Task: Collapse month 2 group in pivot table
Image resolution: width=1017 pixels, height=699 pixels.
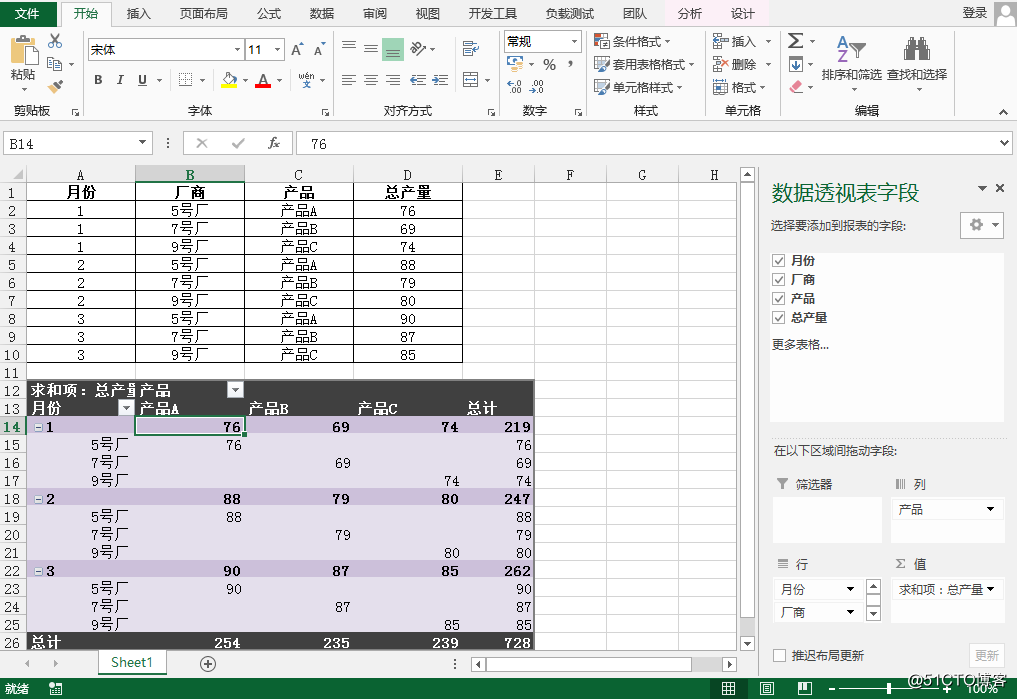Action: (x=38, y=499)
